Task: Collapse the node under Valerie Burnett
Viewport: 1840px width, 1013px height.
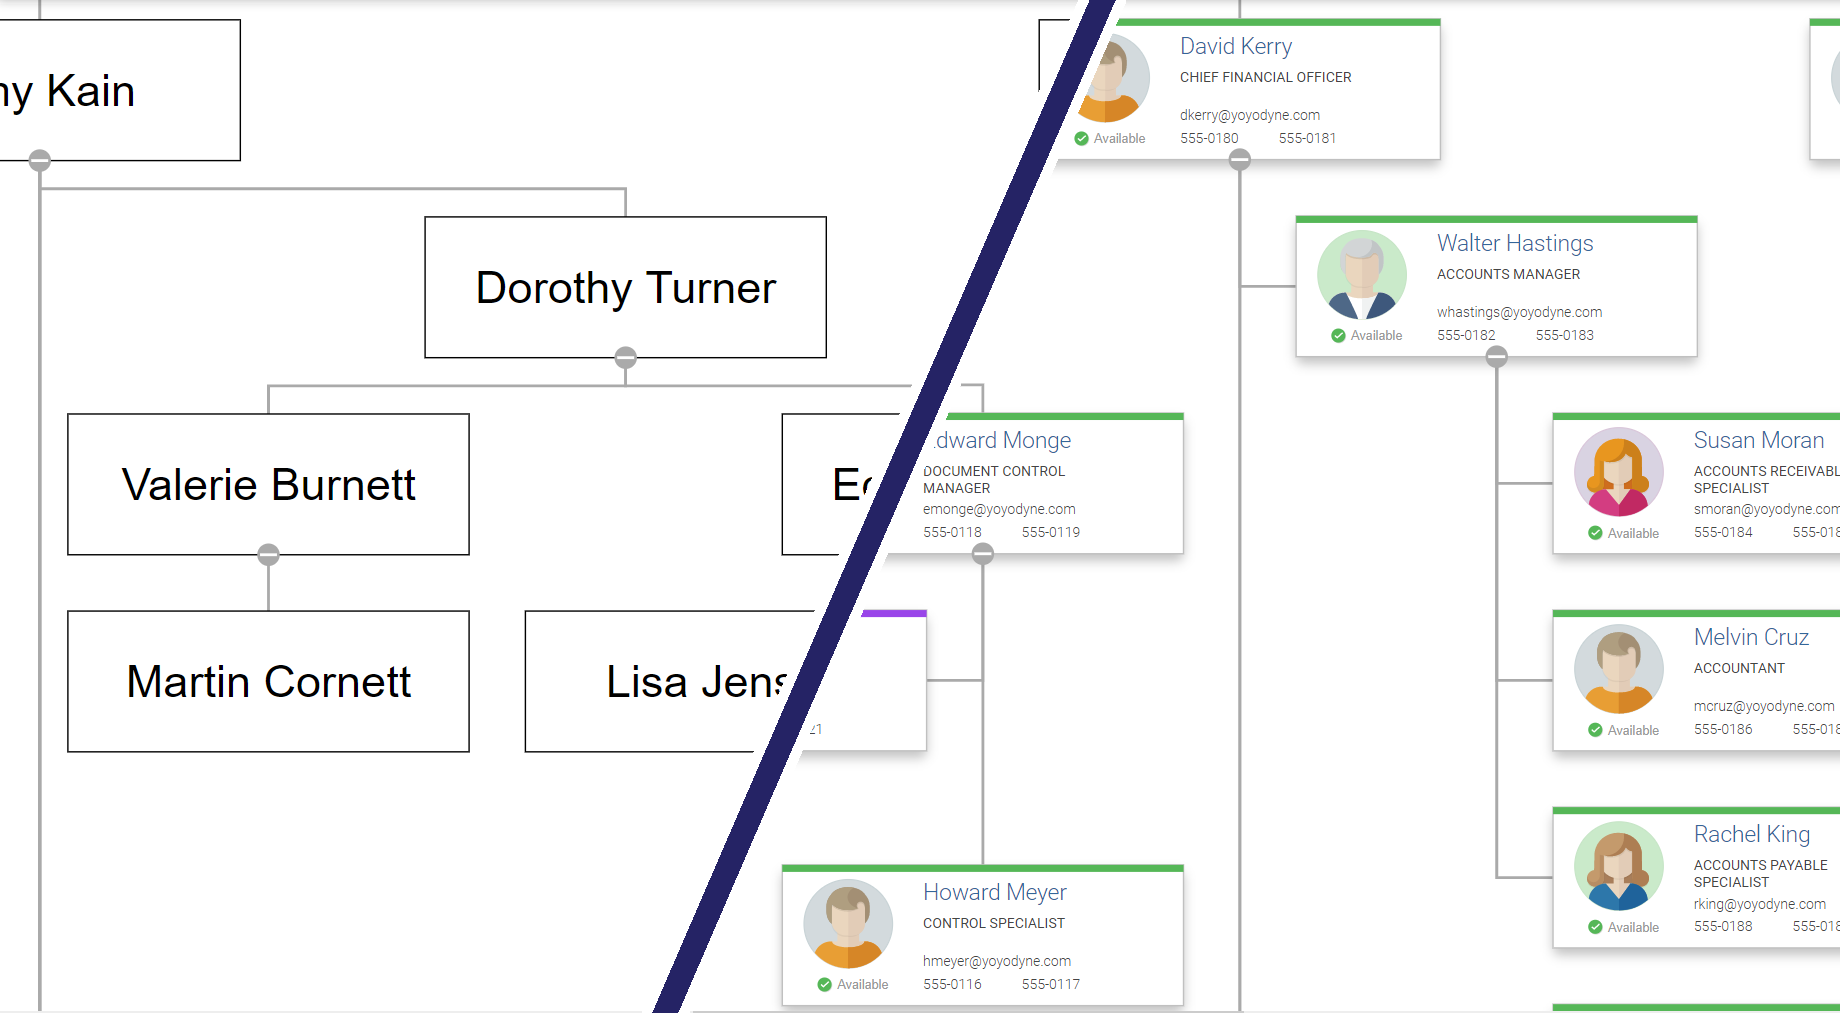Action: pos(268,554)
